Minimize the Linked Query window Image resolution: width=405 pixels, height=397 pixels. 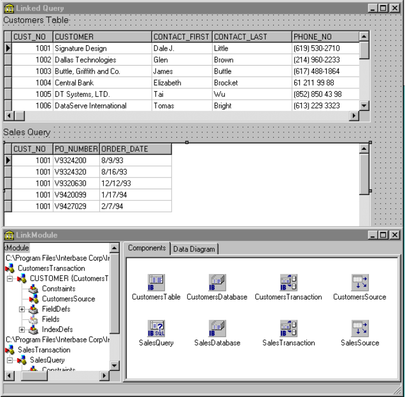[x=373, y=8]
